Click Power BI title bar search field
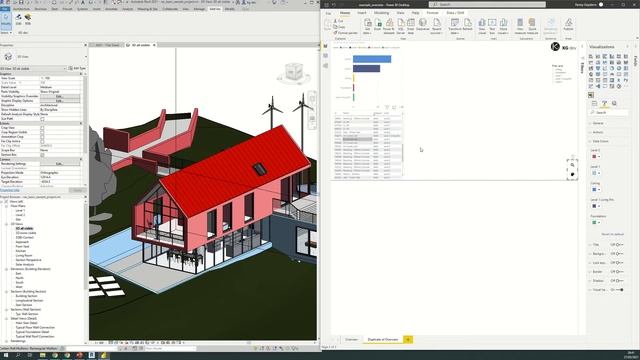Image resolution: width=640 pixels, height=360 pixels. click(487, 4)
